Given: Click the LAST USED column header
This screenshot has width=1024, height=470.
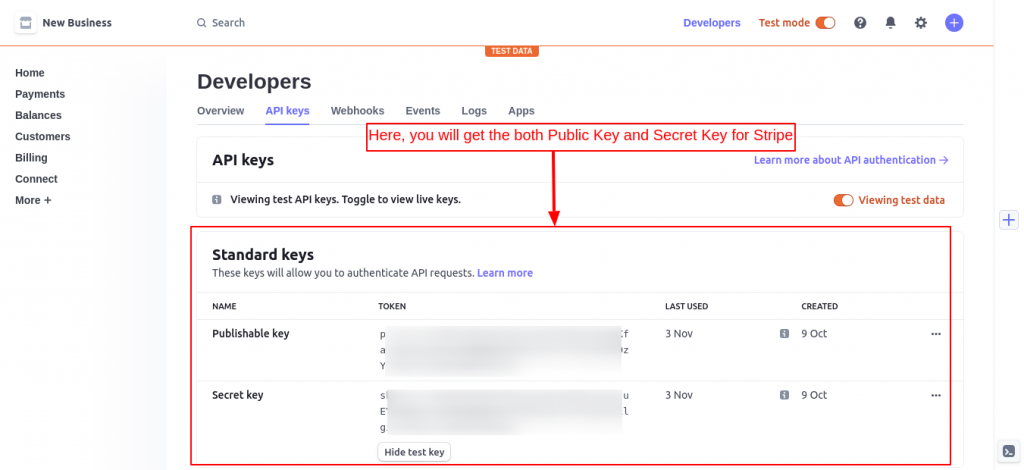Looking at the screenshot, I should 686,306.
